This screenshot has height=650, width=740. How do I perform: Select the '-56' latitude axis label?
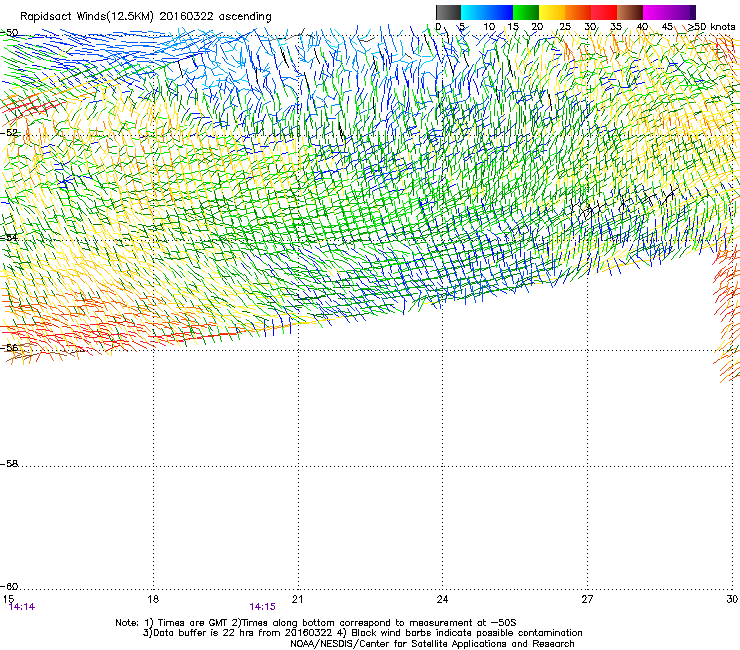[x=9, y=347]
